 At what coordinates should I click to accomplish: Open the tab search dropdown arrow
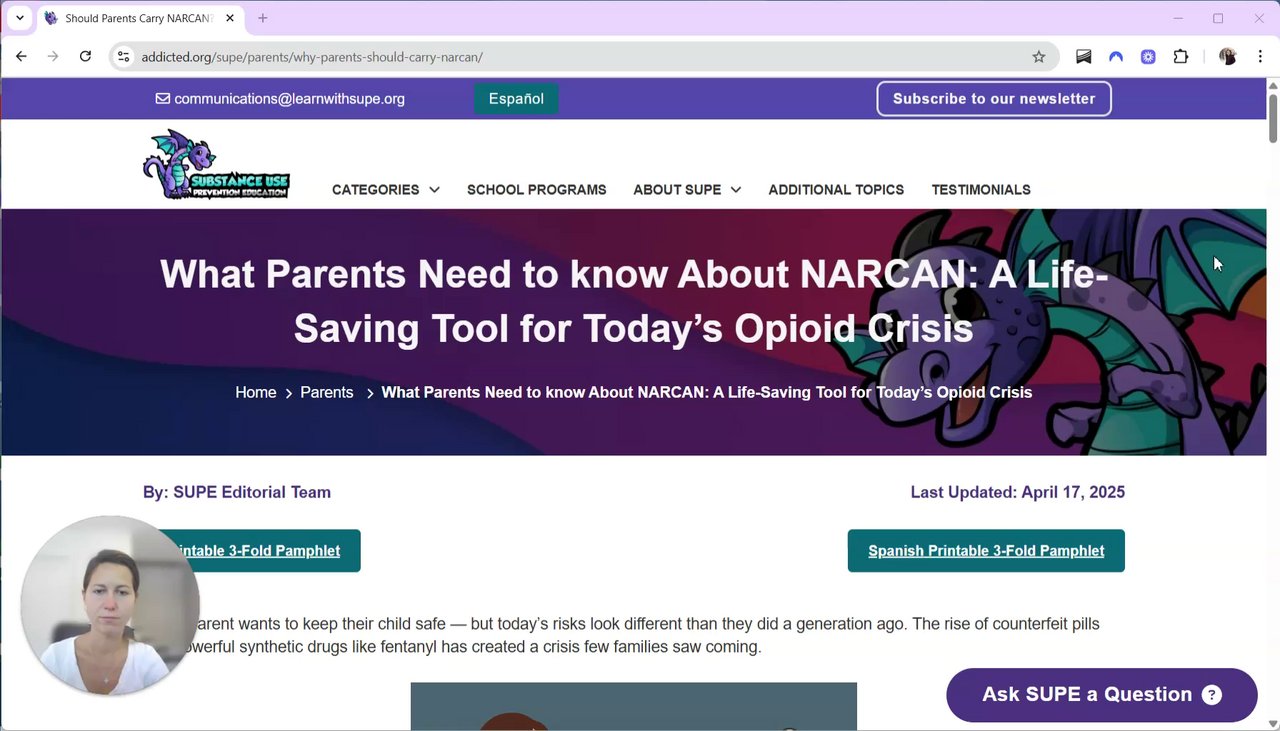tap(19, 18)
